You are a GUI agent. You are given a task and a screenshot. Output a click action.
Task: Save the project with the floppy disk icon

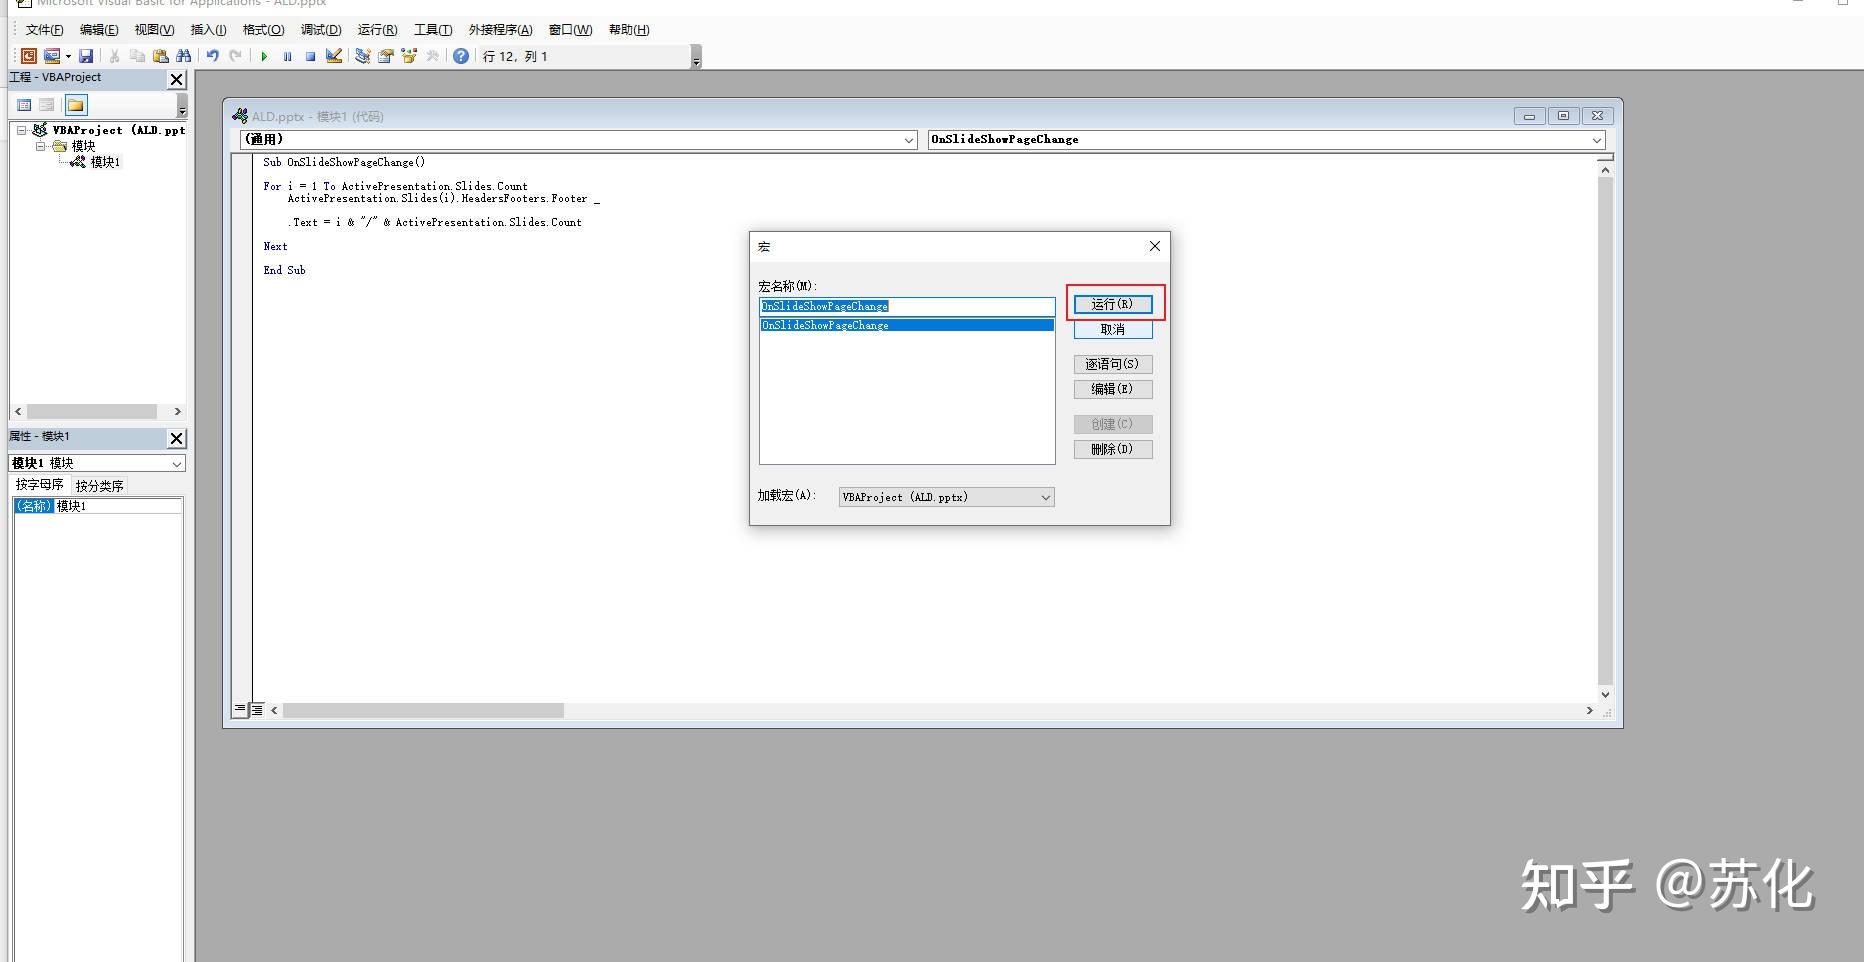86,56
